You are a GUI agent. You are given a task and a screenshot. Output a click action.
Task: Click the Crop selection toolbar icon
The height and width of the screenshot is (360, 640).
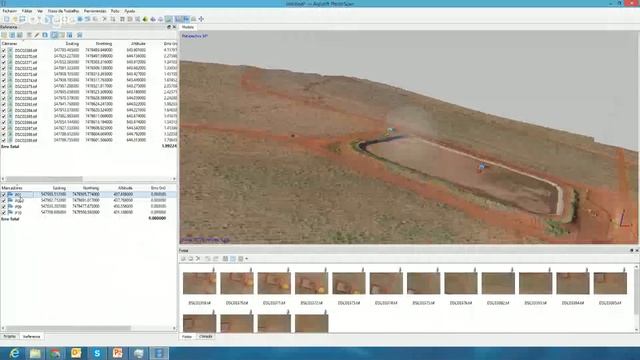112,19
